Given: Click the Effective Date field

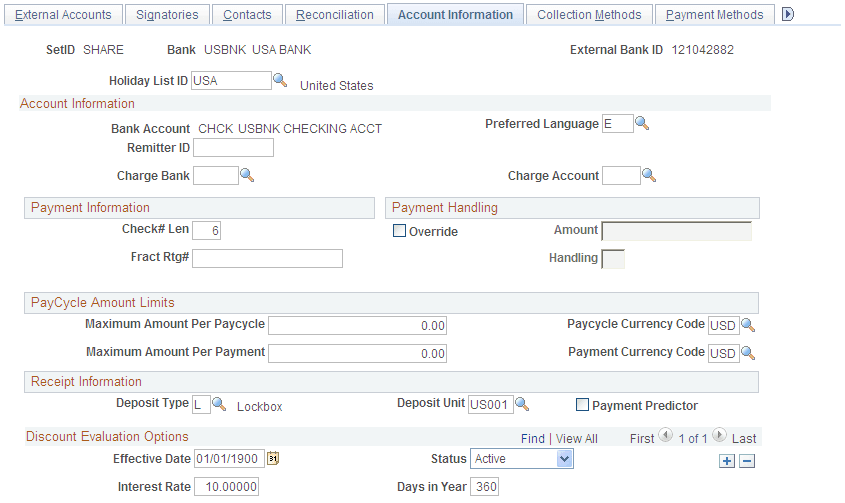Looking at the screenshot, I should (230, 459).
